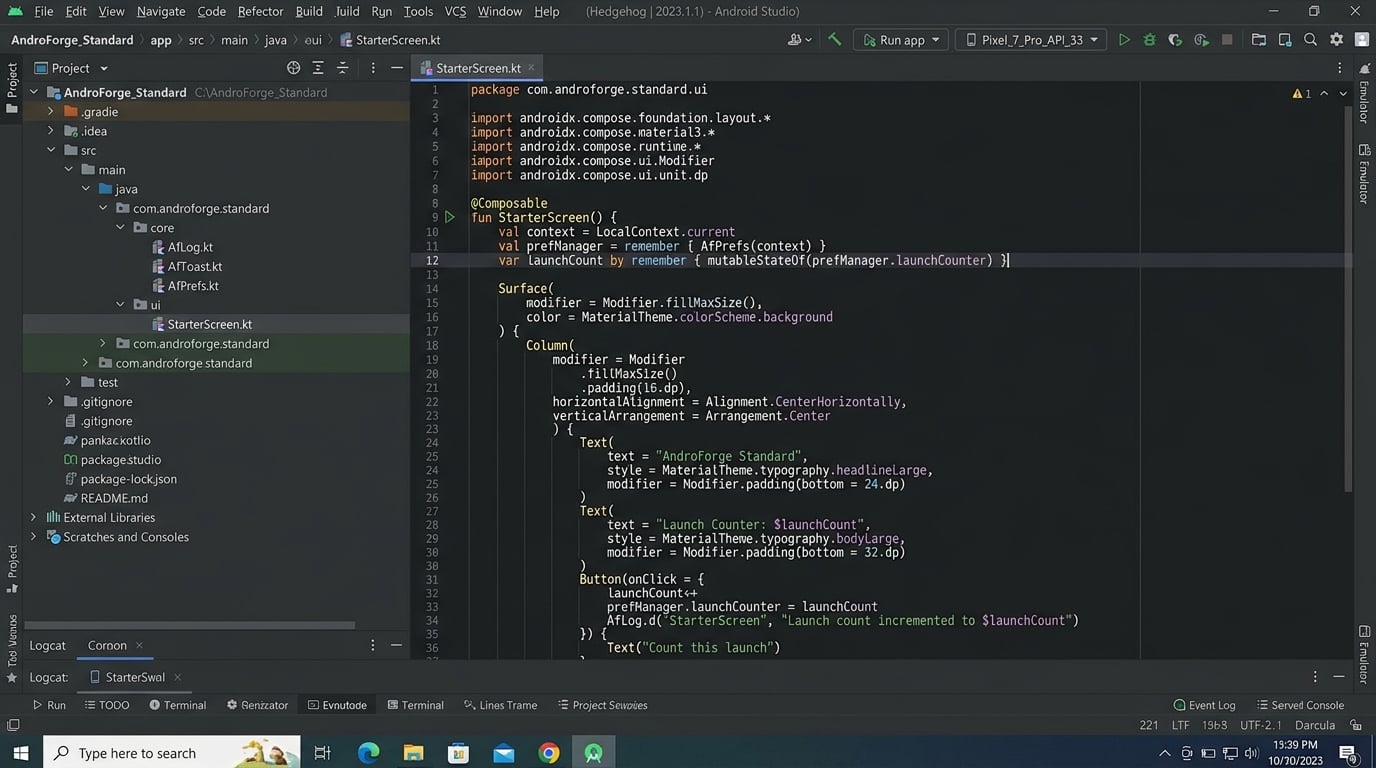Image resolution: width=1376 pixels, height=768 pixels.
Task: Click the user avatar icon in toolbar
Action: tap(1361, 40)
